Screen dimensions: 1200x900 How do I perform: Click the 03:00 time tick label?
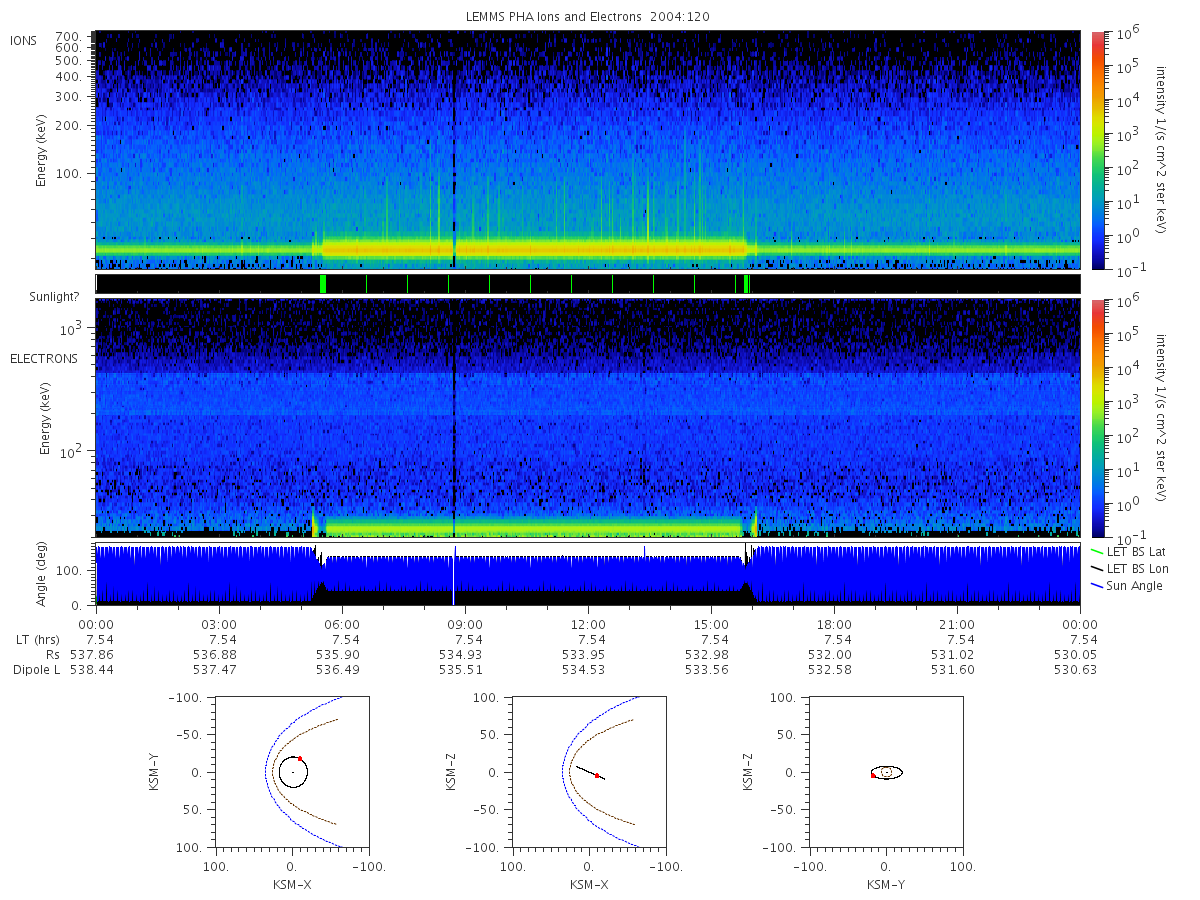point(219,623)
